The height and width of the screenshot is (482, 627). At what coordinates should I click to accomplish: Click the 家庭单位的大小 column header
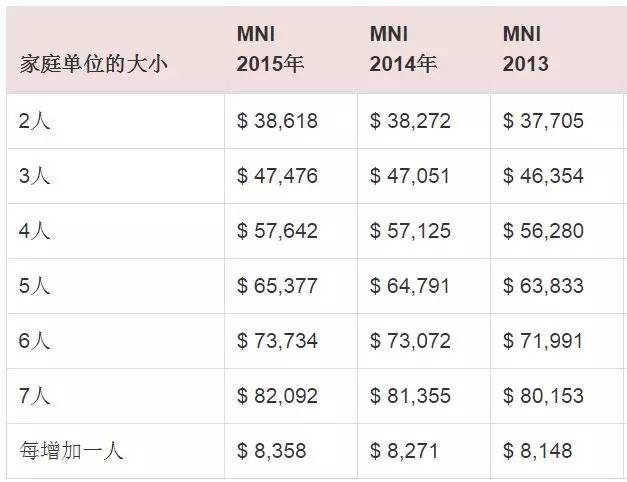tap(94, 64)
